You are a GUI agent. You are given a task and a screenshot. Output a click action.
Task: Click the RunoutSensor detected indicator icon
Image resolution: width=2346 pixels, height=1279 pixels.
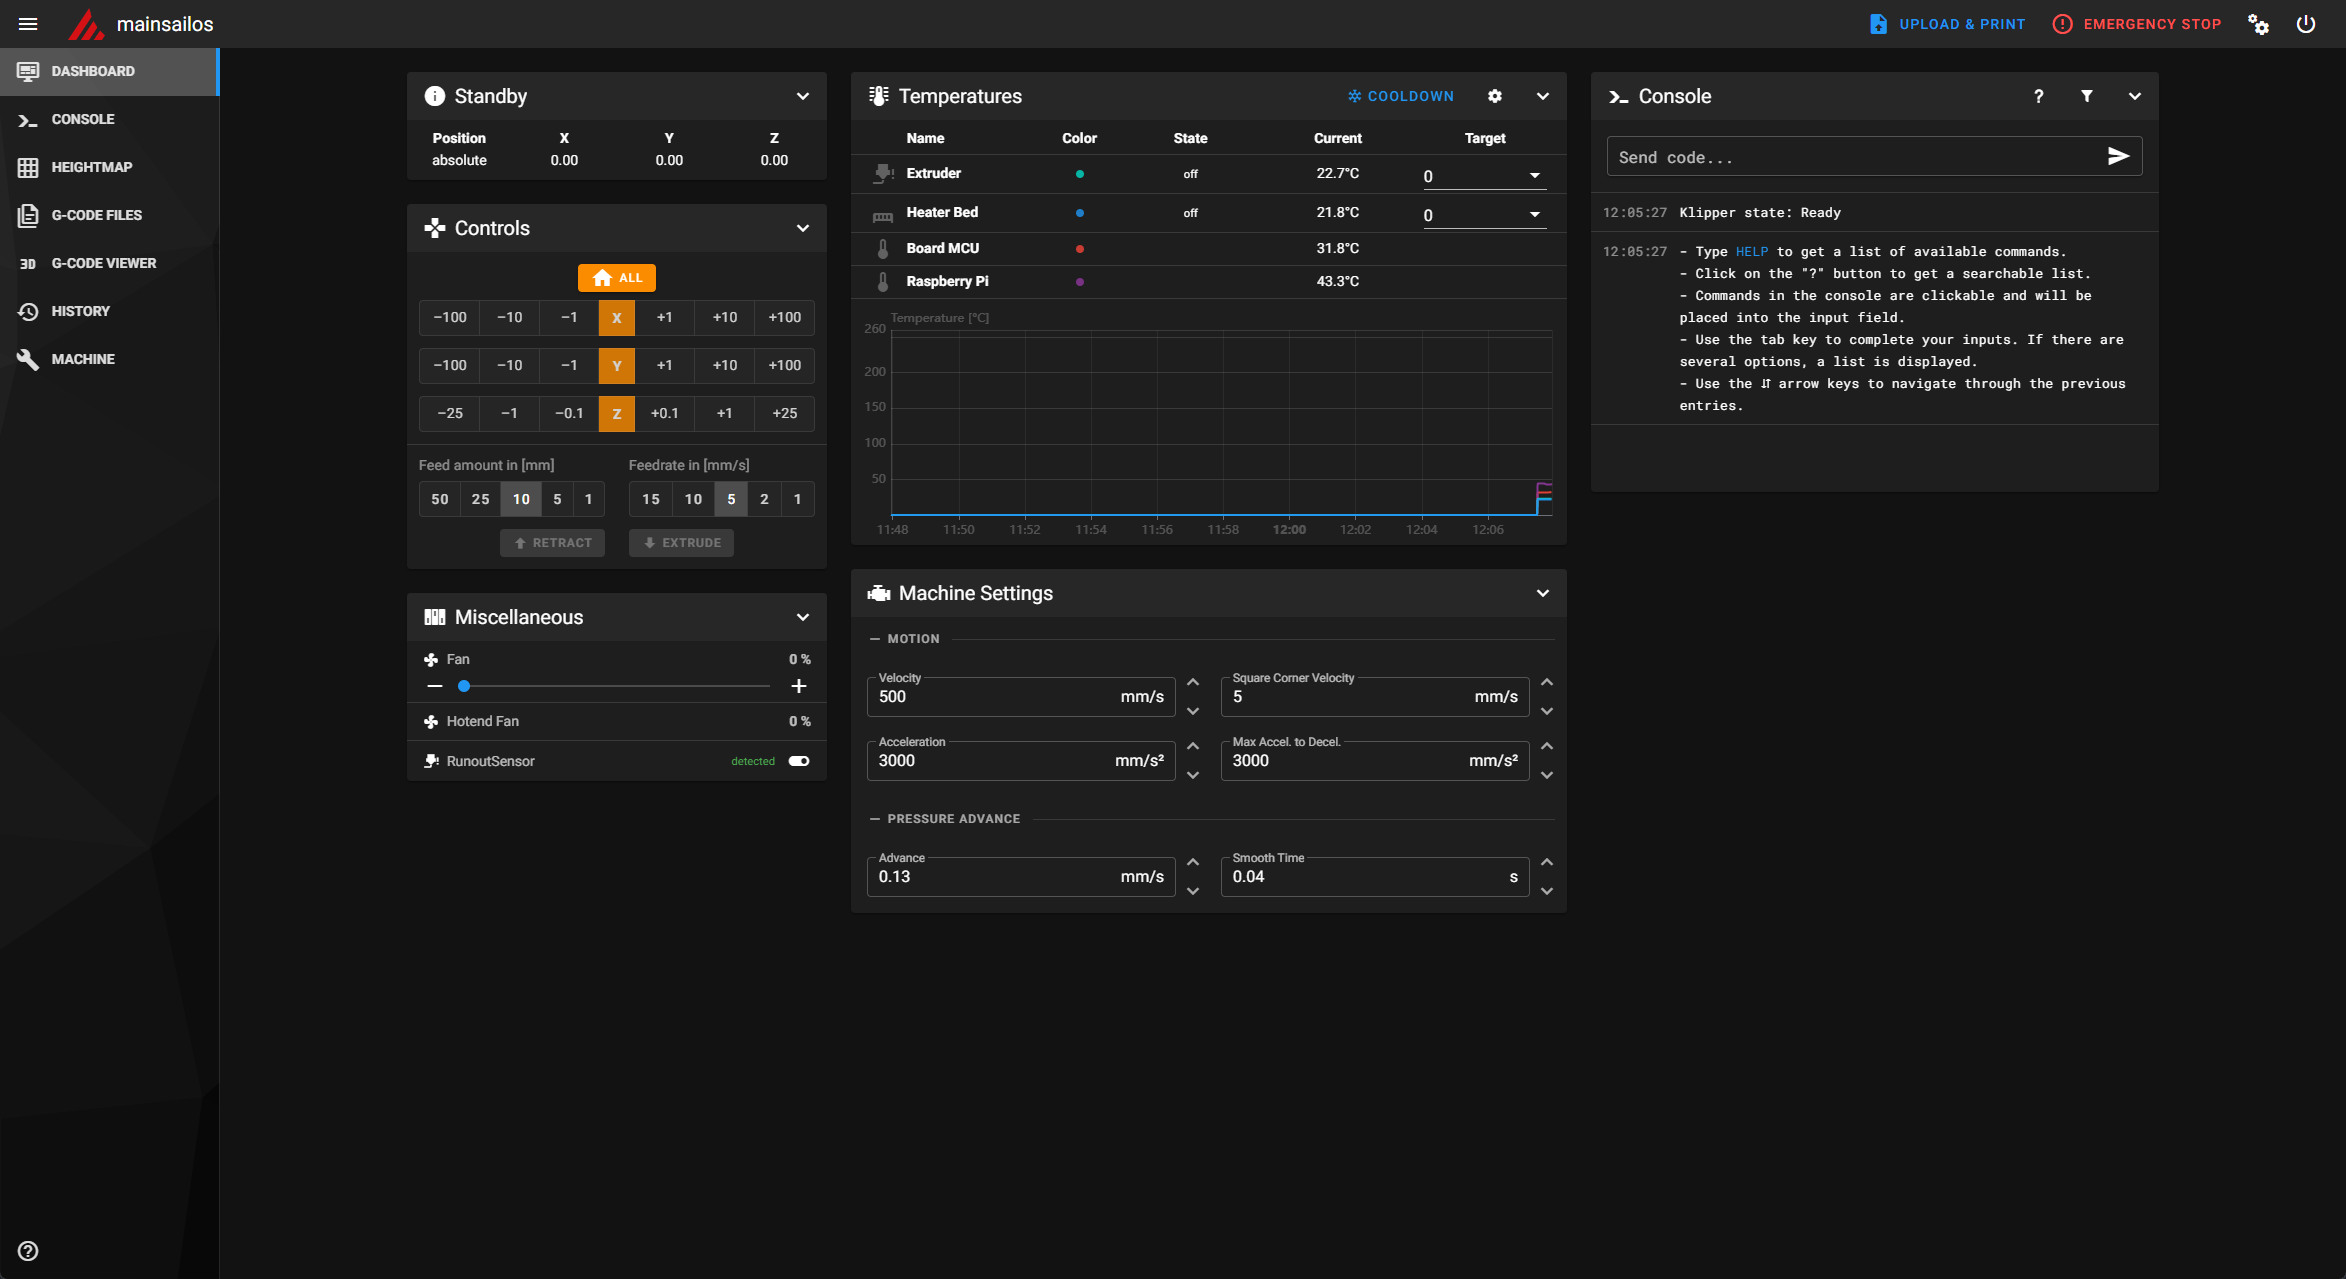(x=754, y=762)
